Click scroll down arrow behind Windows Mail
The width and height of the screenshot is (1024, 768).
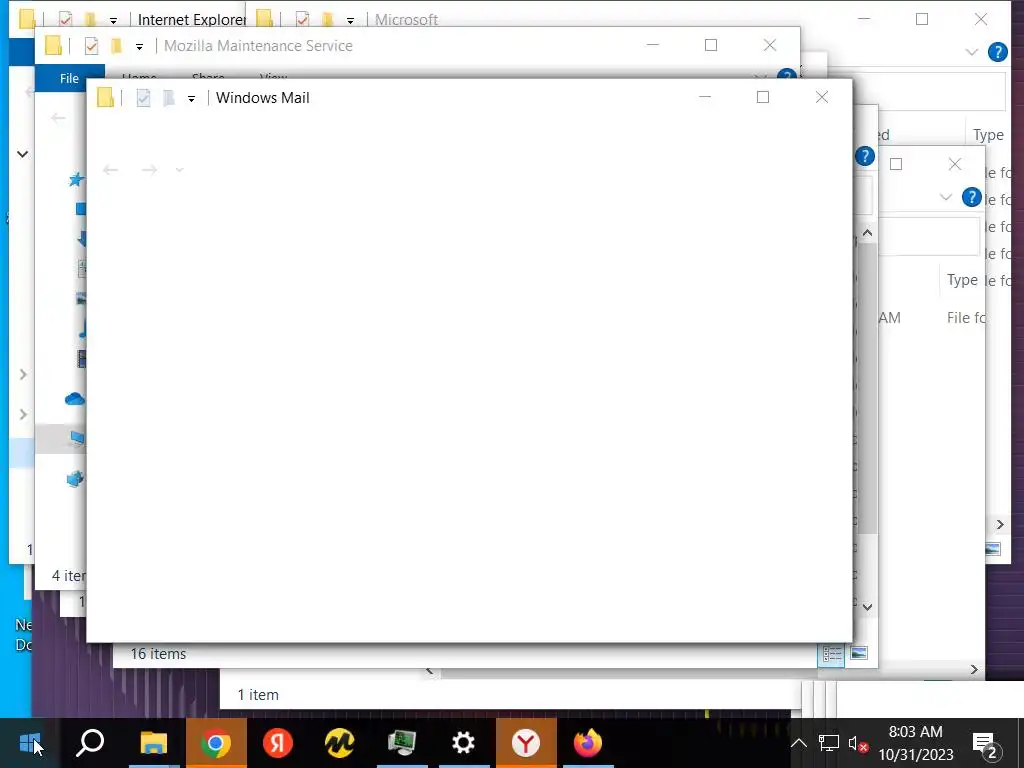click(x=867, y=607)
